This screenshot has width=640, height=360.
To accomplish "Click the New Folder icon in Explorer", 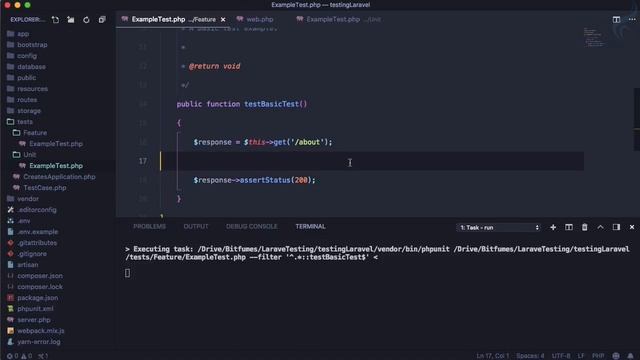I will coord(71,20).
